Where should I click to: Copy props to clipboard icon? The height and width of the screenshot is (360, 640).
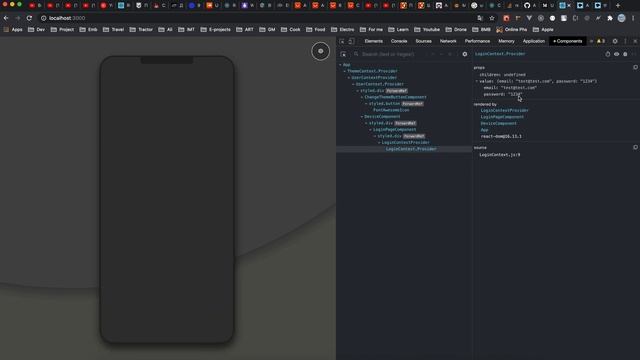pos(635,67)
